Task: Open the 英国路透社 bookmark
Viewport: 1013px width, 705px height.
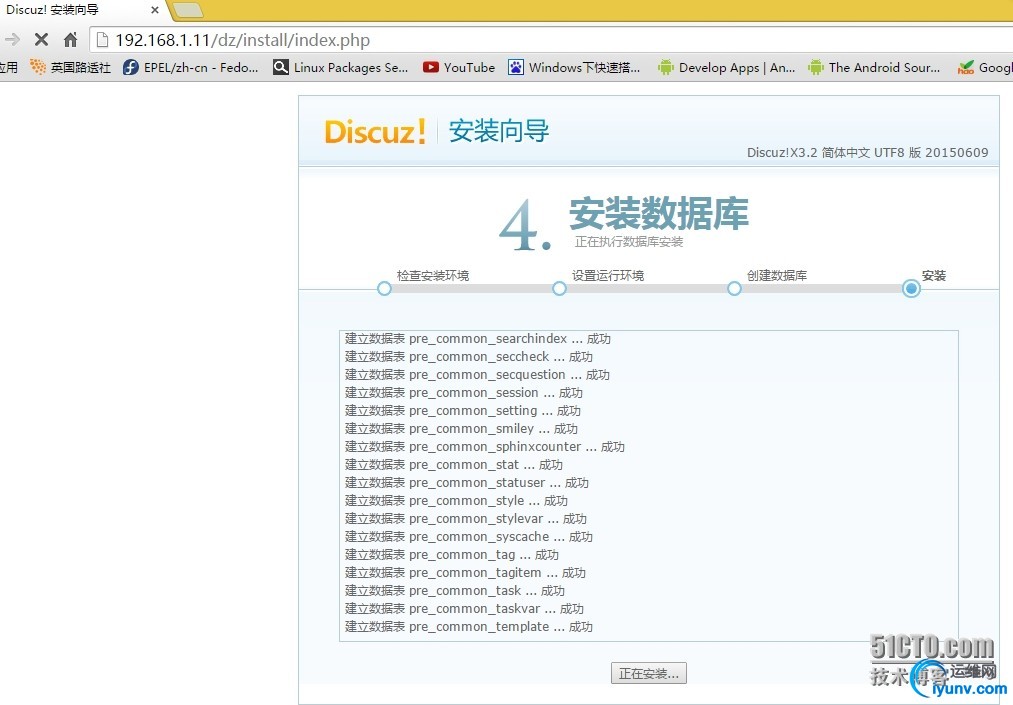Action: (x=70, y=67)
